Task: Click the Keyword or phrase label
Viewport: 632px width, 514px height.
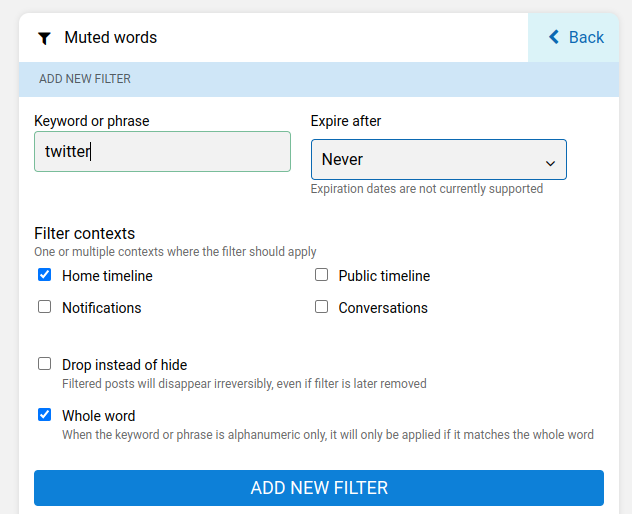Action: pyautogui.click(x=92, y=121)
